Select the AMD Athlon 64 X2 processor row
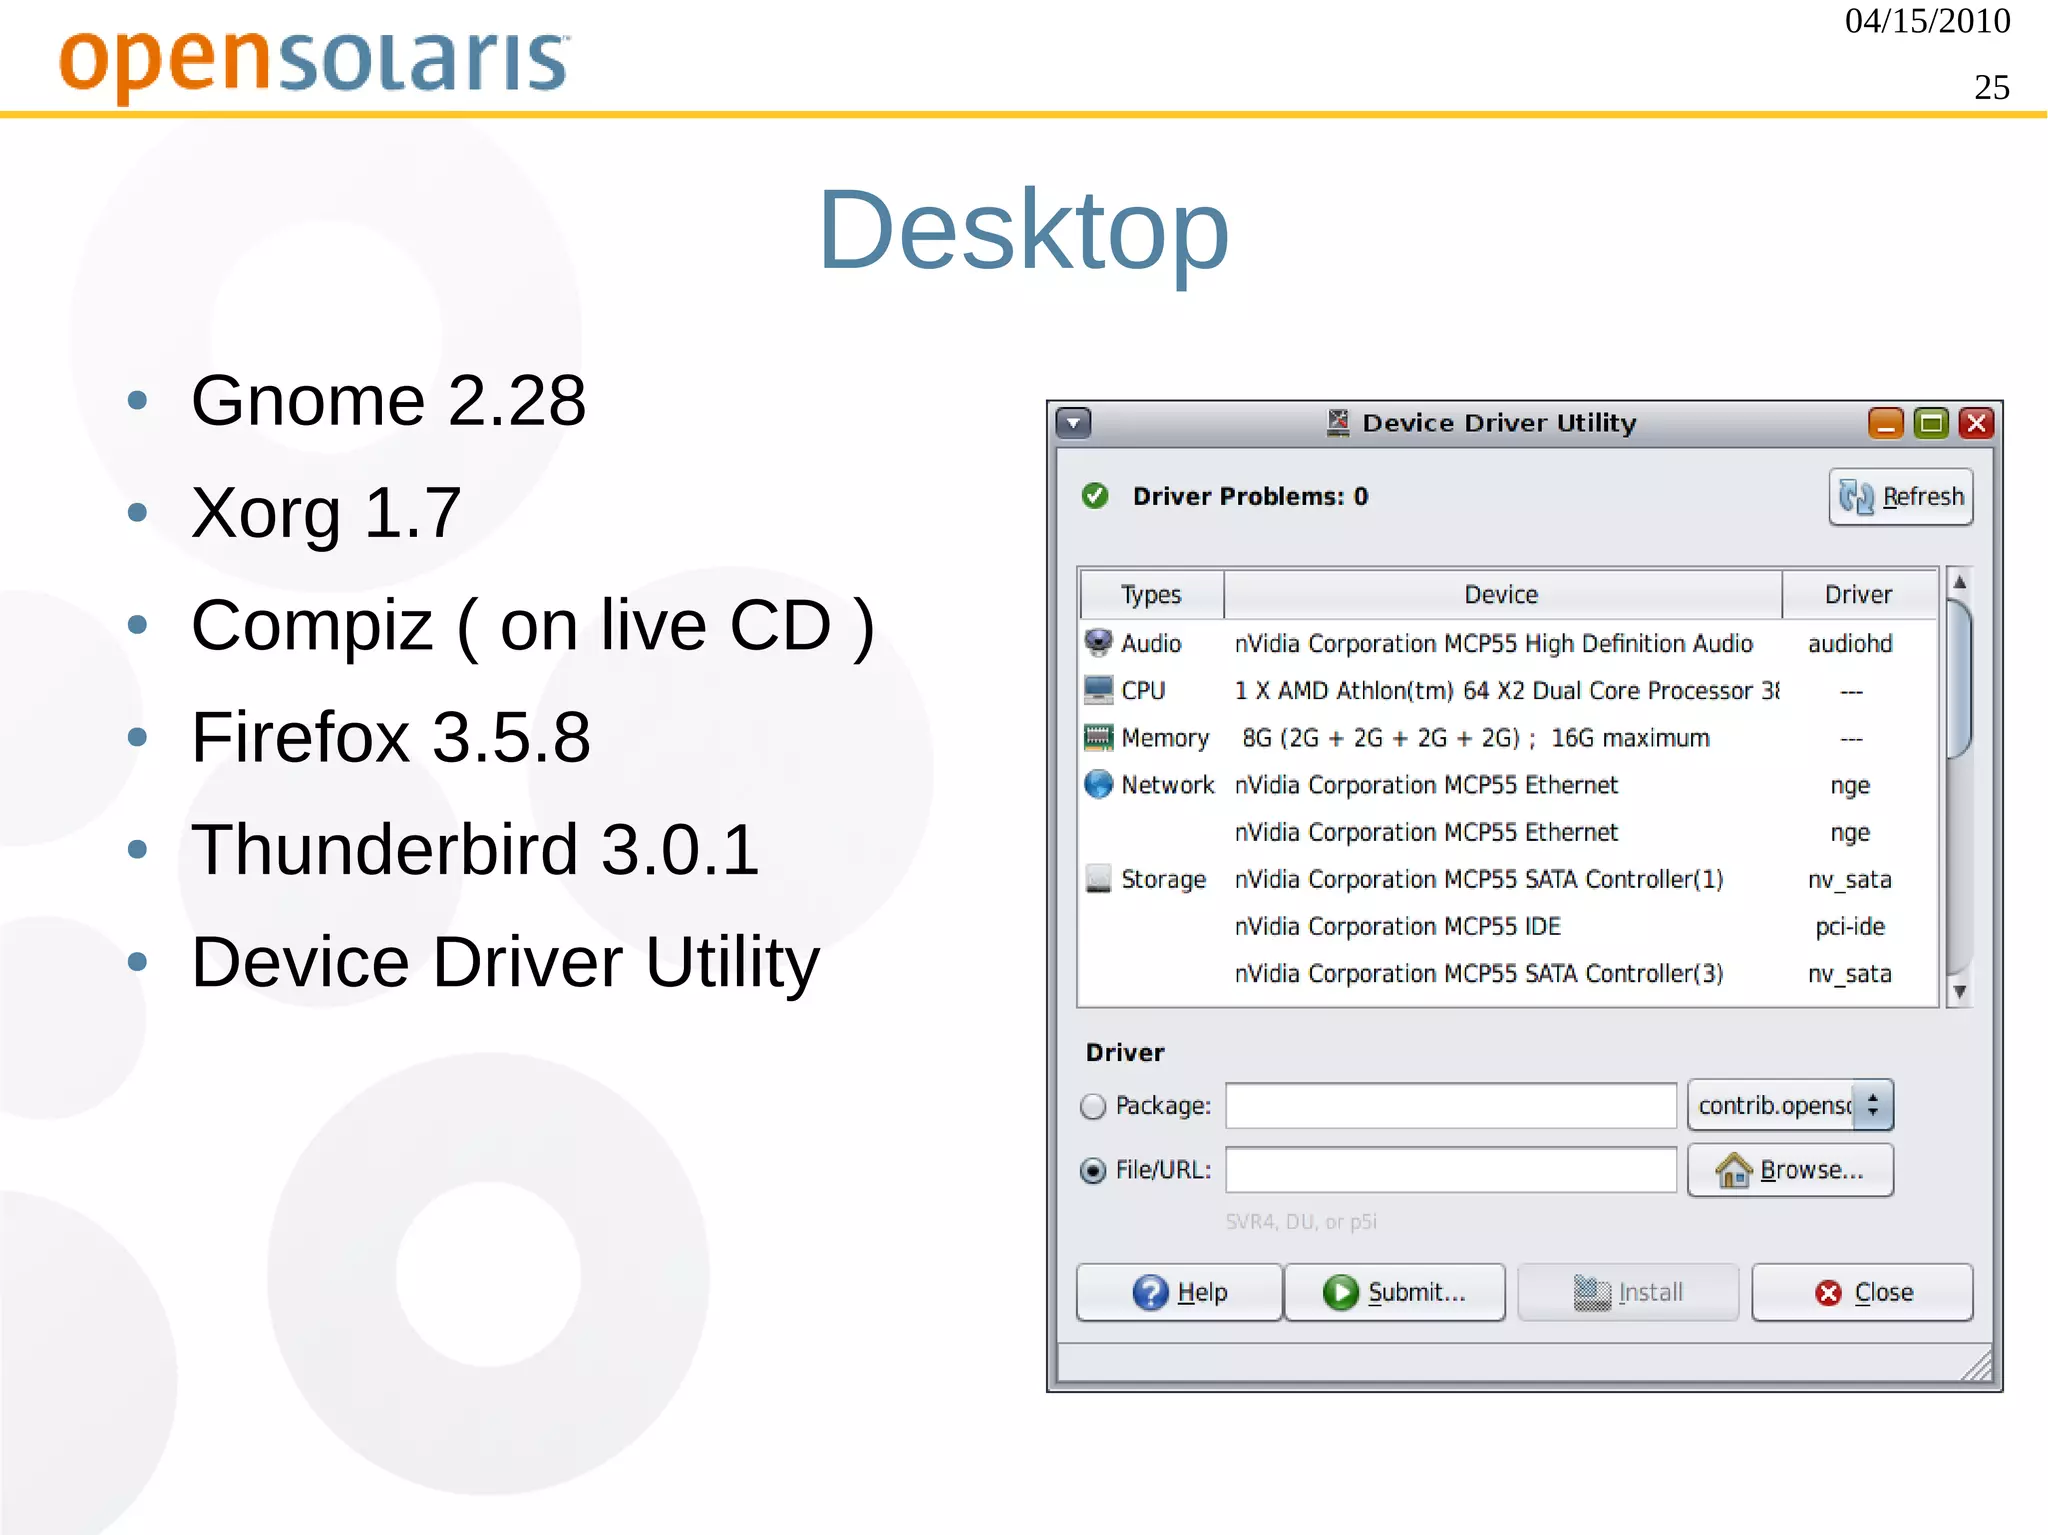2048x1535 pixels. [1508, 690]
